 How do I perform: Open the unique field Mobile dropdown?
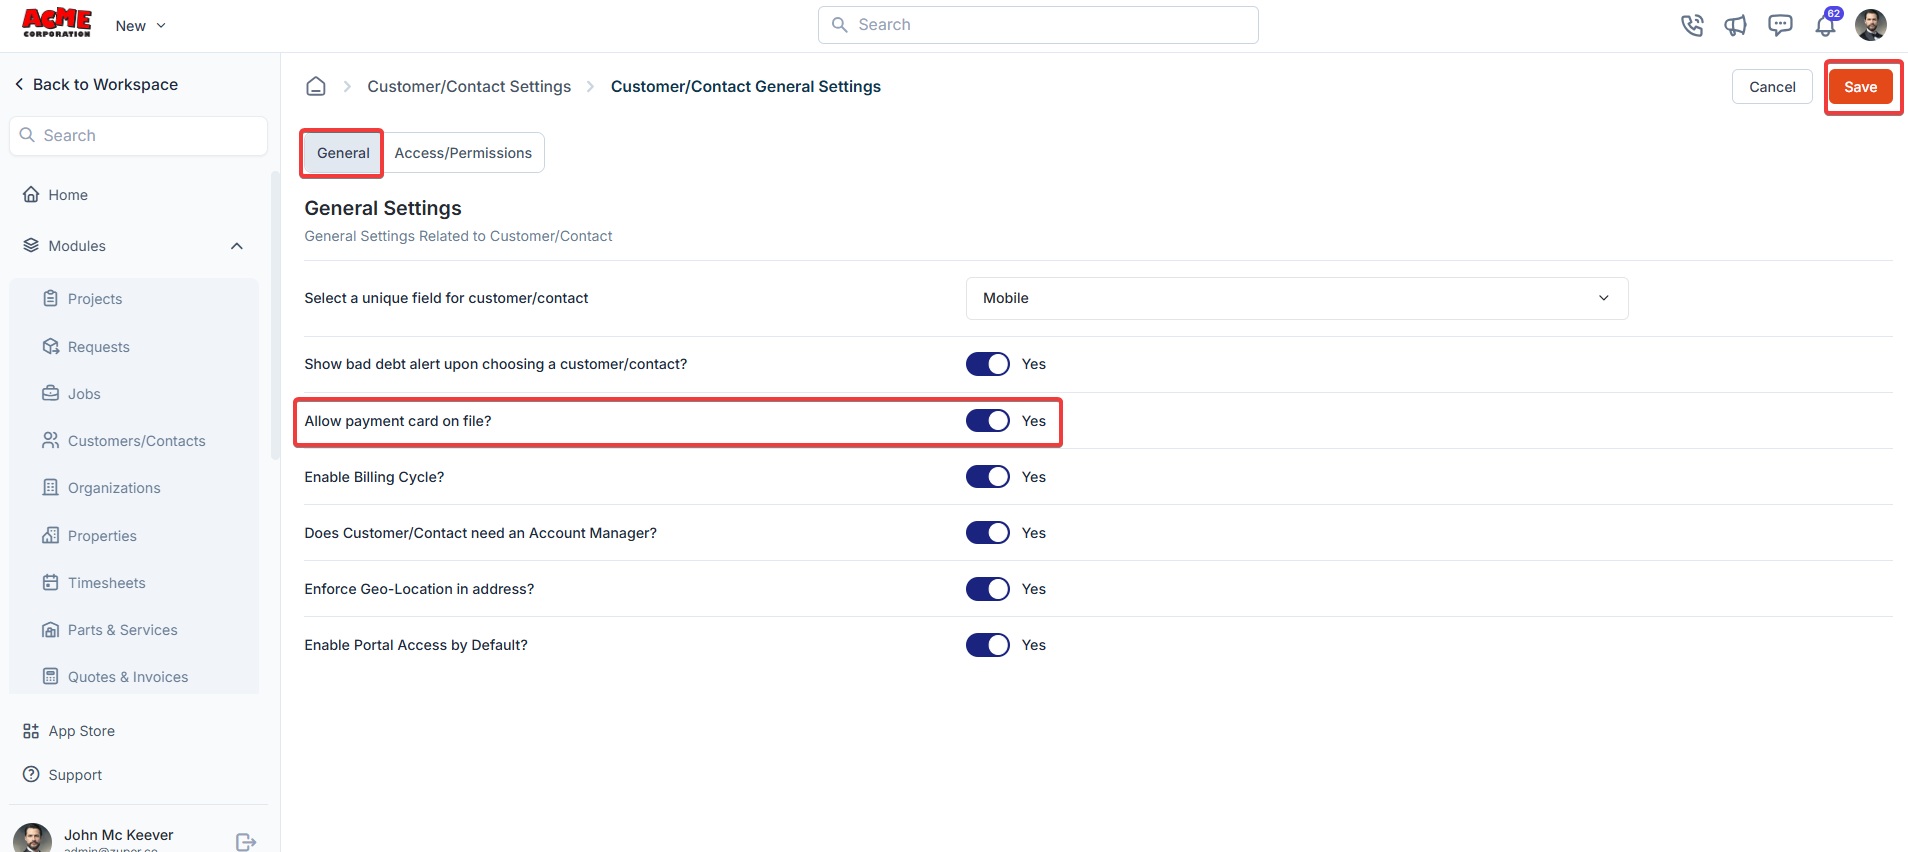point(1296,298)
